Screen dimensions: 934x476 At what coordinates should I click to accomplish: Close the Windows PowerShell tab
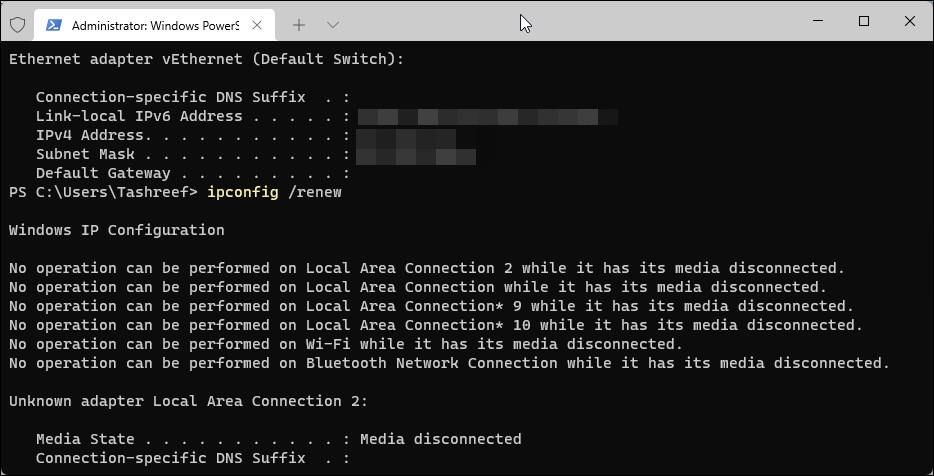[x=259, y=24]
